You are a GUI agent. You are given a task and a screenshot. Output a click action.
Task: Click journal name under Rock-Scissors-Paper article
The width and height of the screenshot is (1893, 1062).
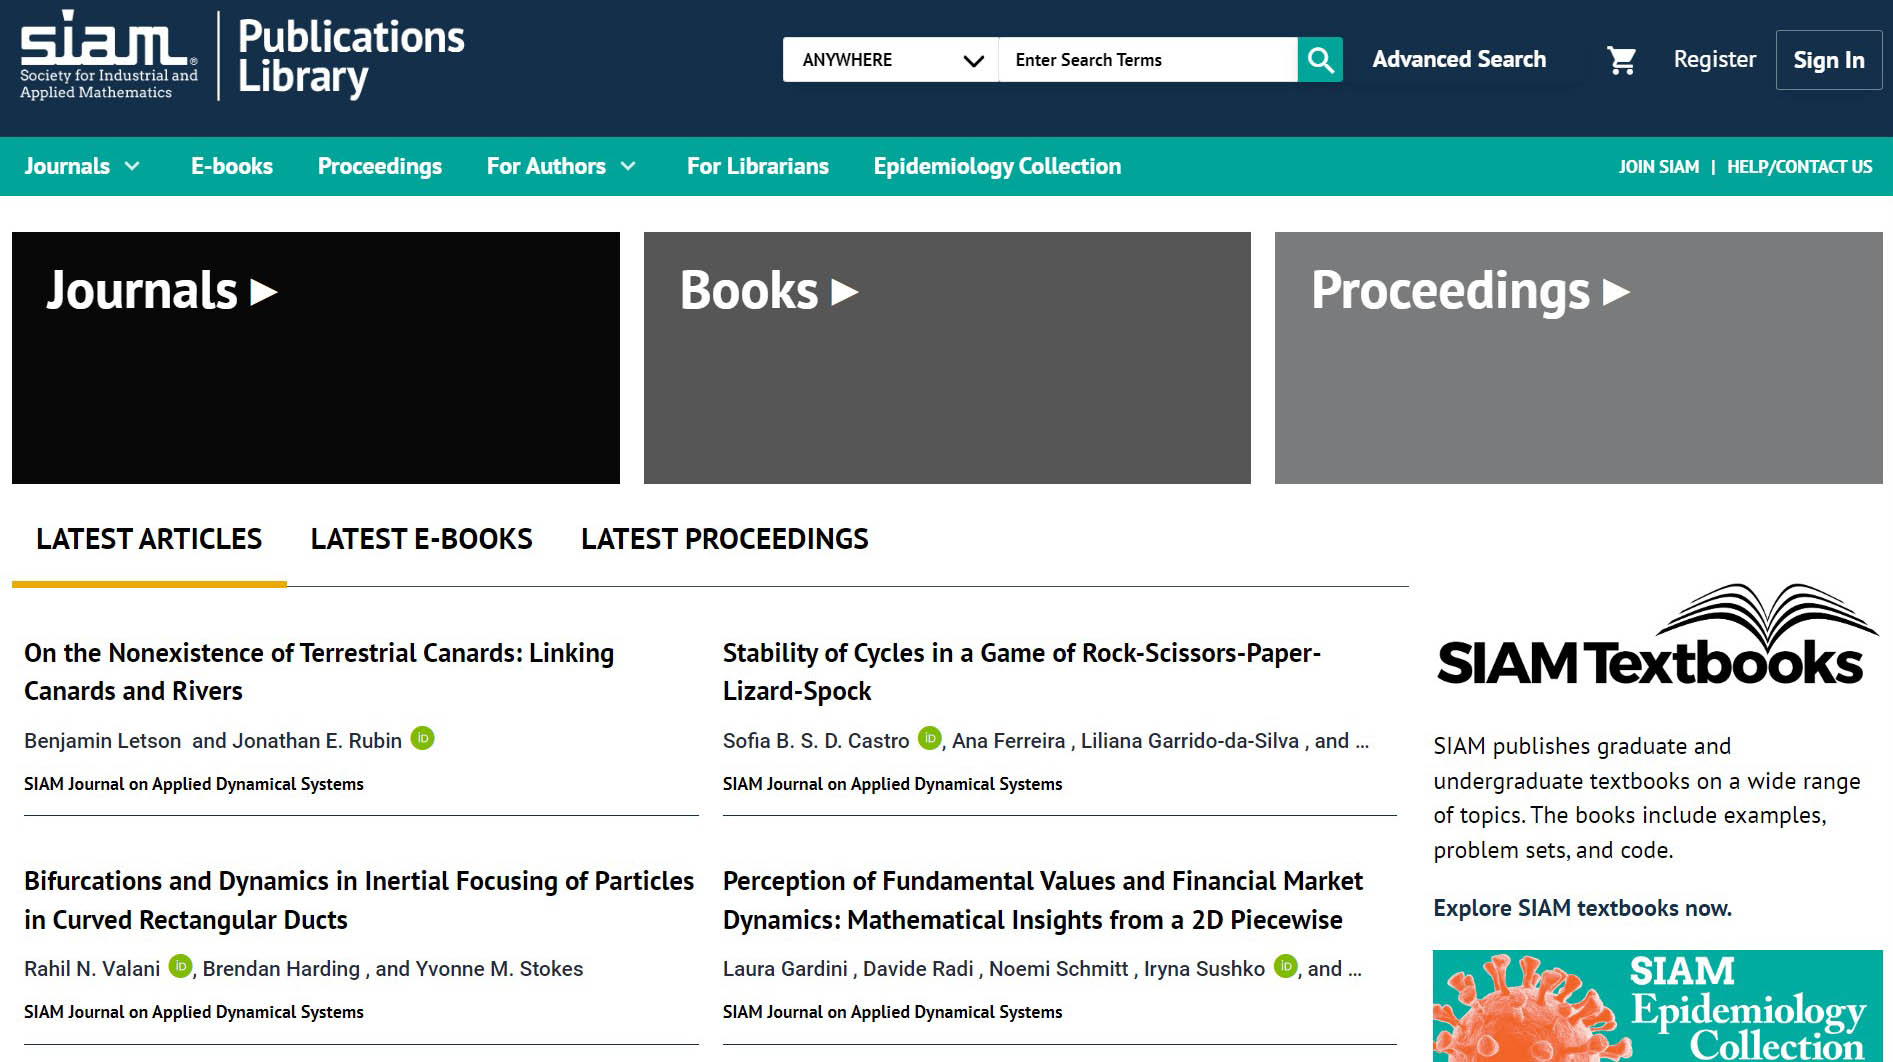893,784
